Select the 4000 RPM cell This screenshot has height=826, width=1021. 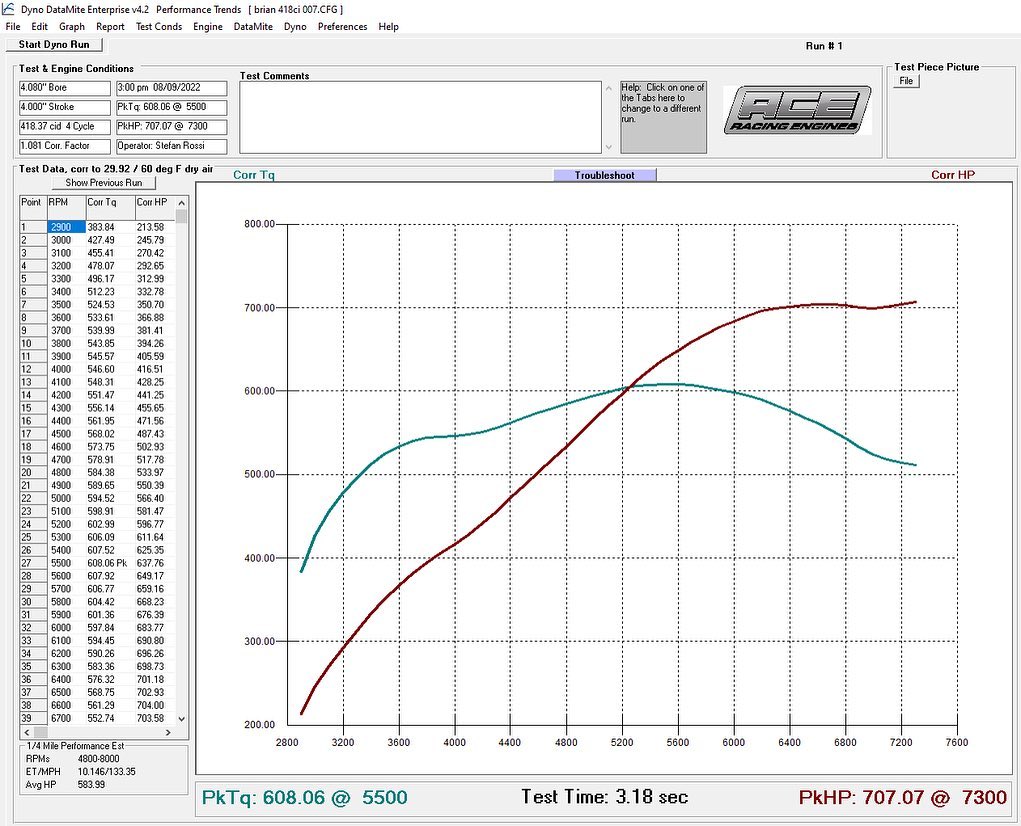tap(66, 369)
